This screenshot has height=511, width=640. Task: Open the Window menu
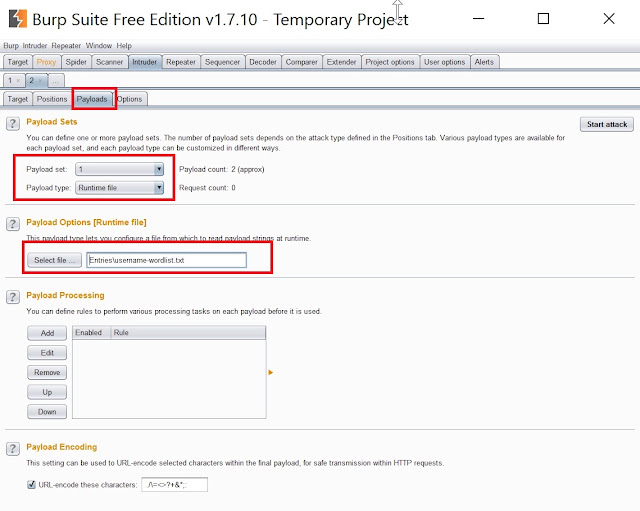(x=99, y=46)
